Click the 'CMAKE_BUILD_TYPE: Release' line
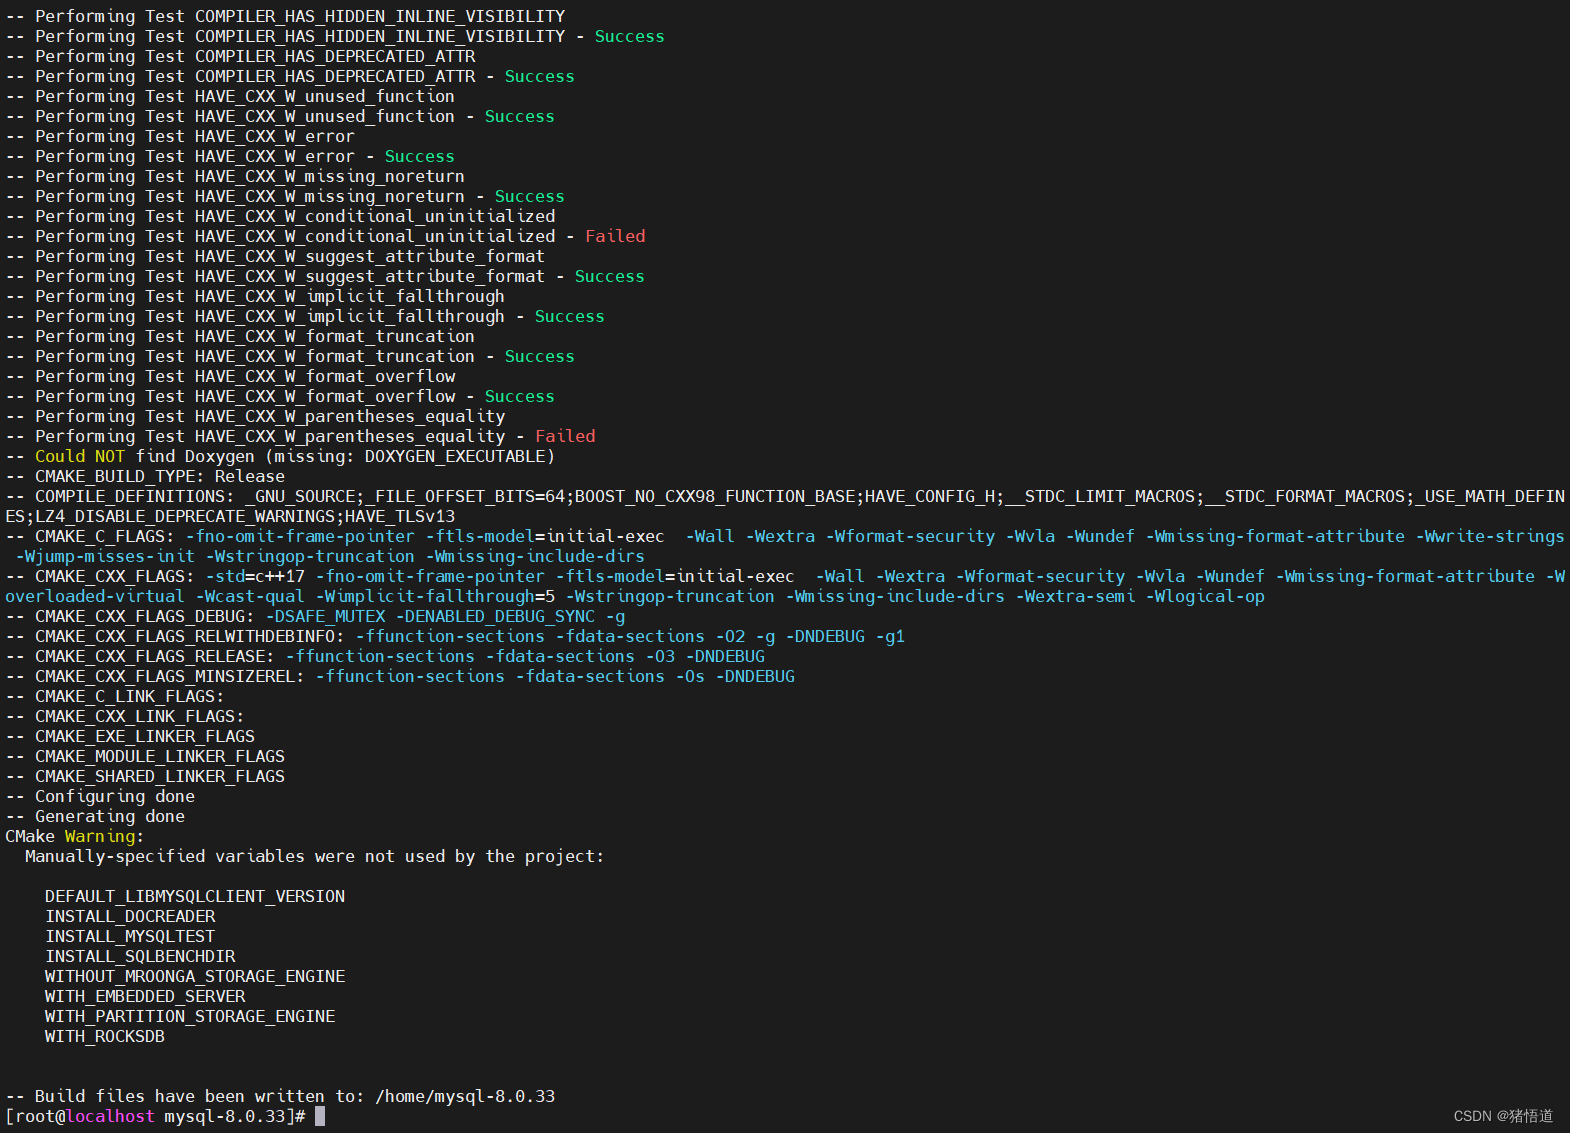The width and height of the screenshot is (1570, 1133). coord(160,476)
